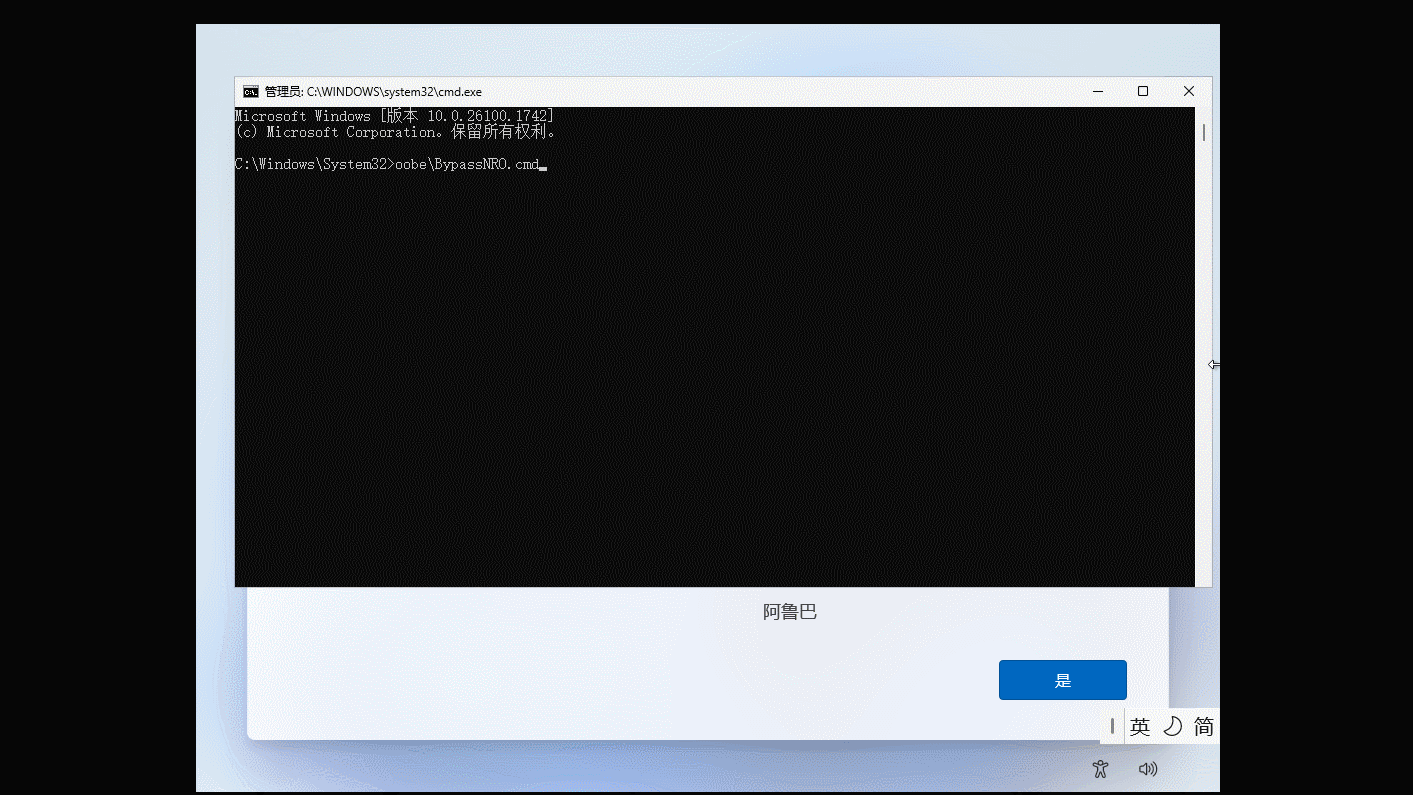Open the accessibility icon in bottom corner
1413x795 pixels.
[1100, 769]
